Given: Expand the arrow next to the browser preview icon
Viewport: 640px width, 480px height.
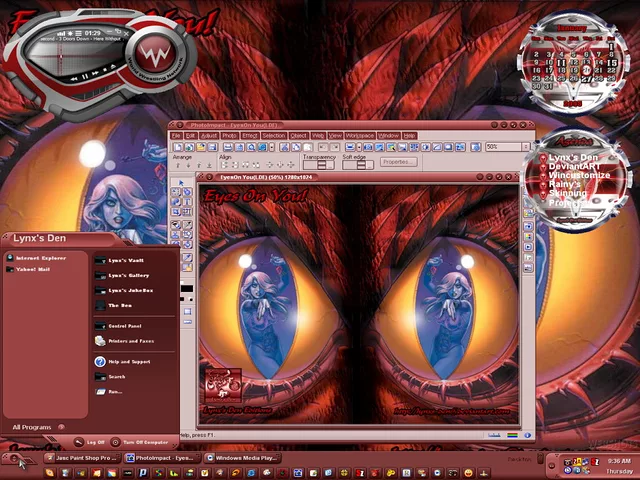Looking at the screenshot, I should tap(272, 147).
